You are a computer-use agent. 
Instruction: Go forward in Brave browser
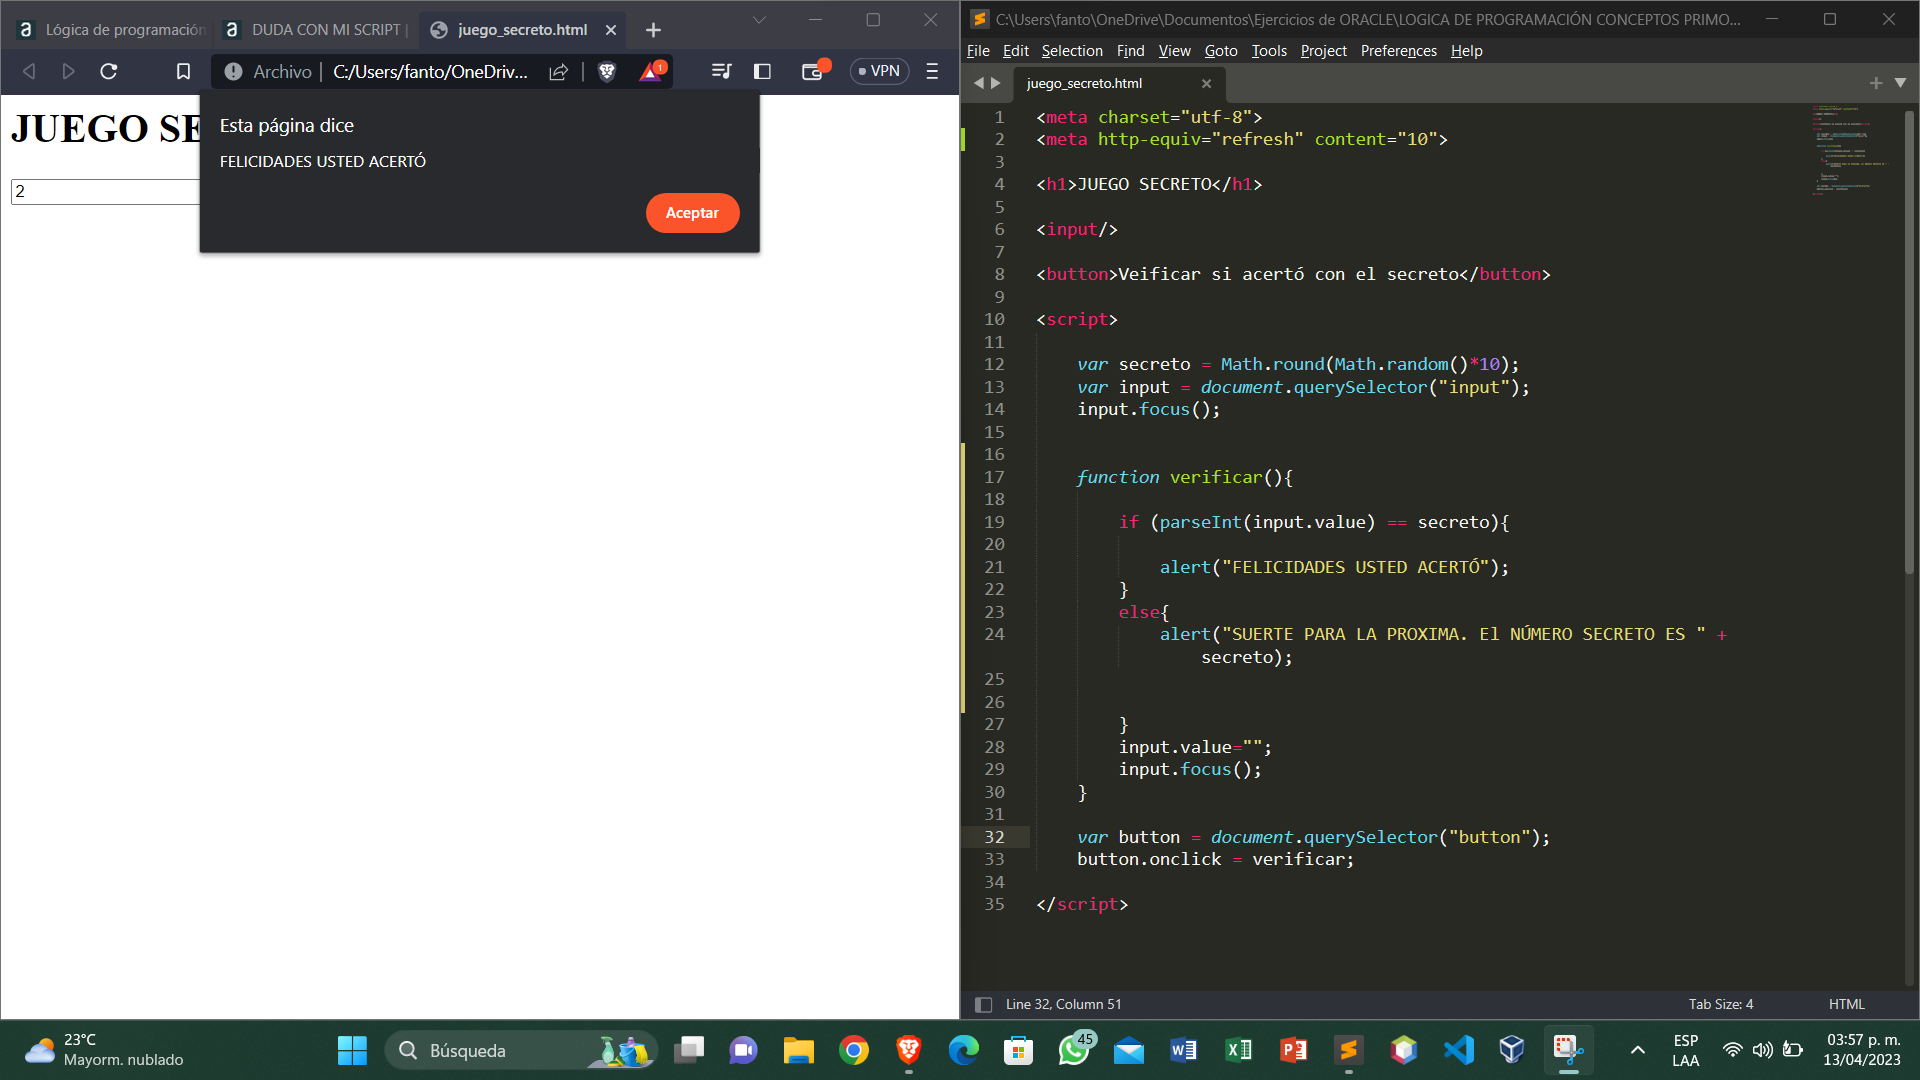tap(68, 71)
